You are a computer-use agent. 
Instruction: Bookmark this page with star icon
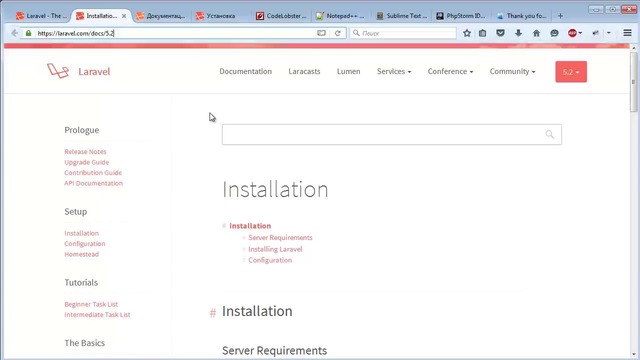(467, 33)
